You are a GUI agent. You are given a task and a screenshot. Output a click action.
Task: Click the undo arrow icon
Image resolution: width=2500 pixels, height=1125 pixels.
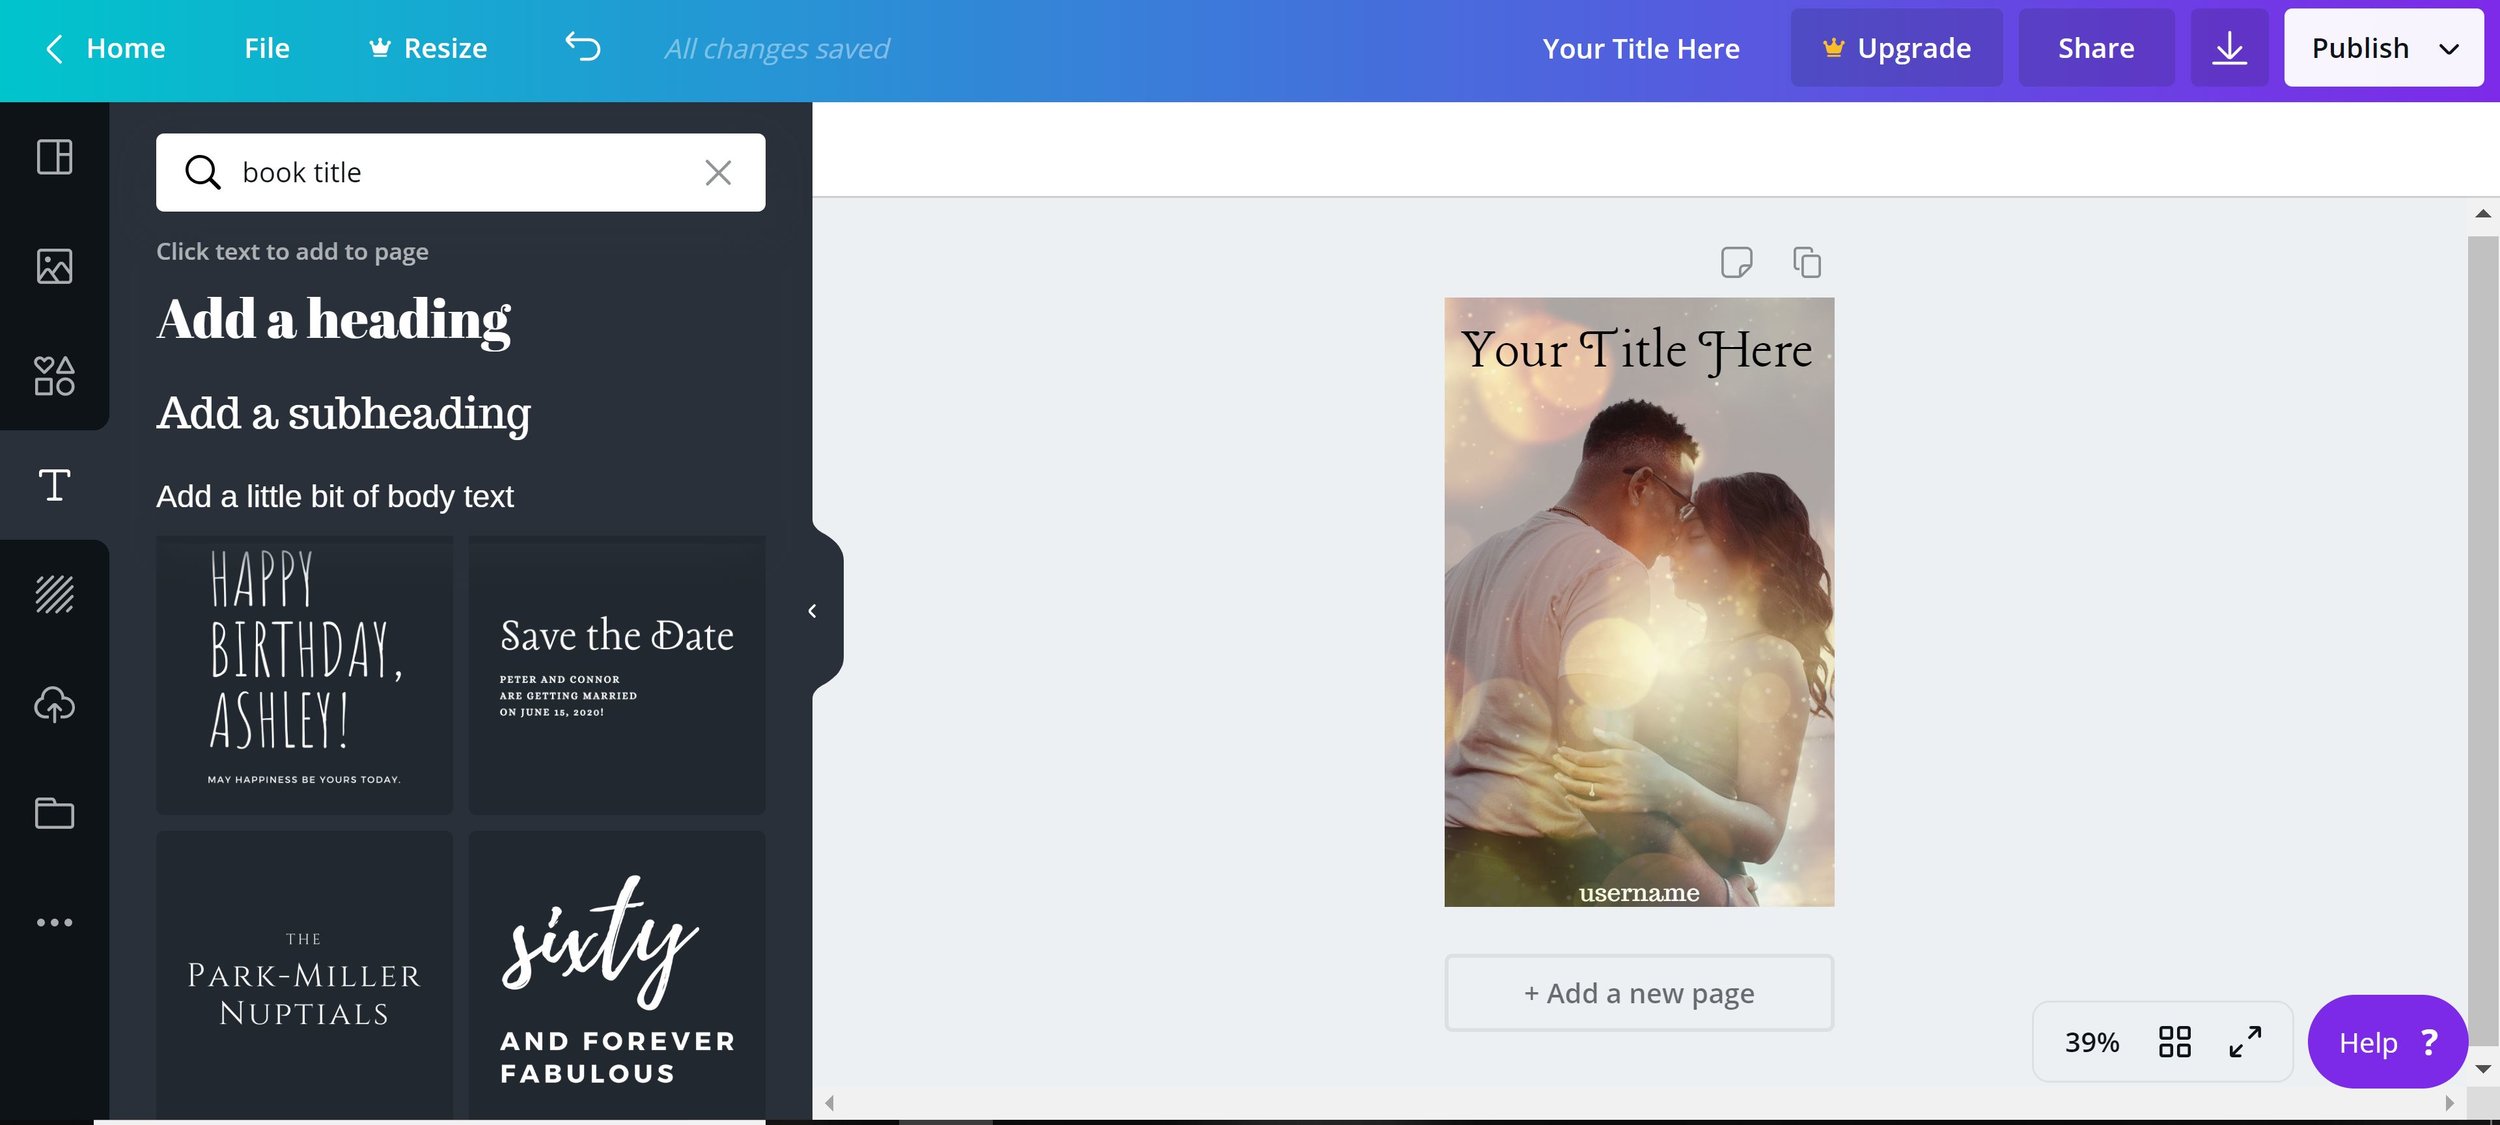tap(582, 47)
